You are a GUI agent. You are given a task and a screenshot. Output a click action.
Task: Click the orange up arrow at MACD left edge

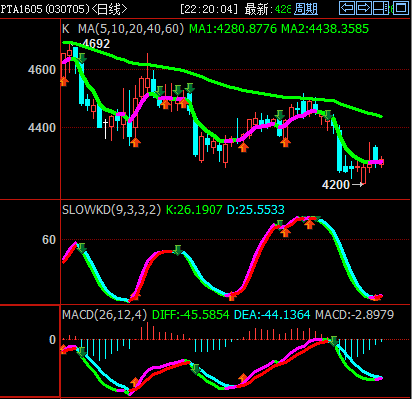63,349
